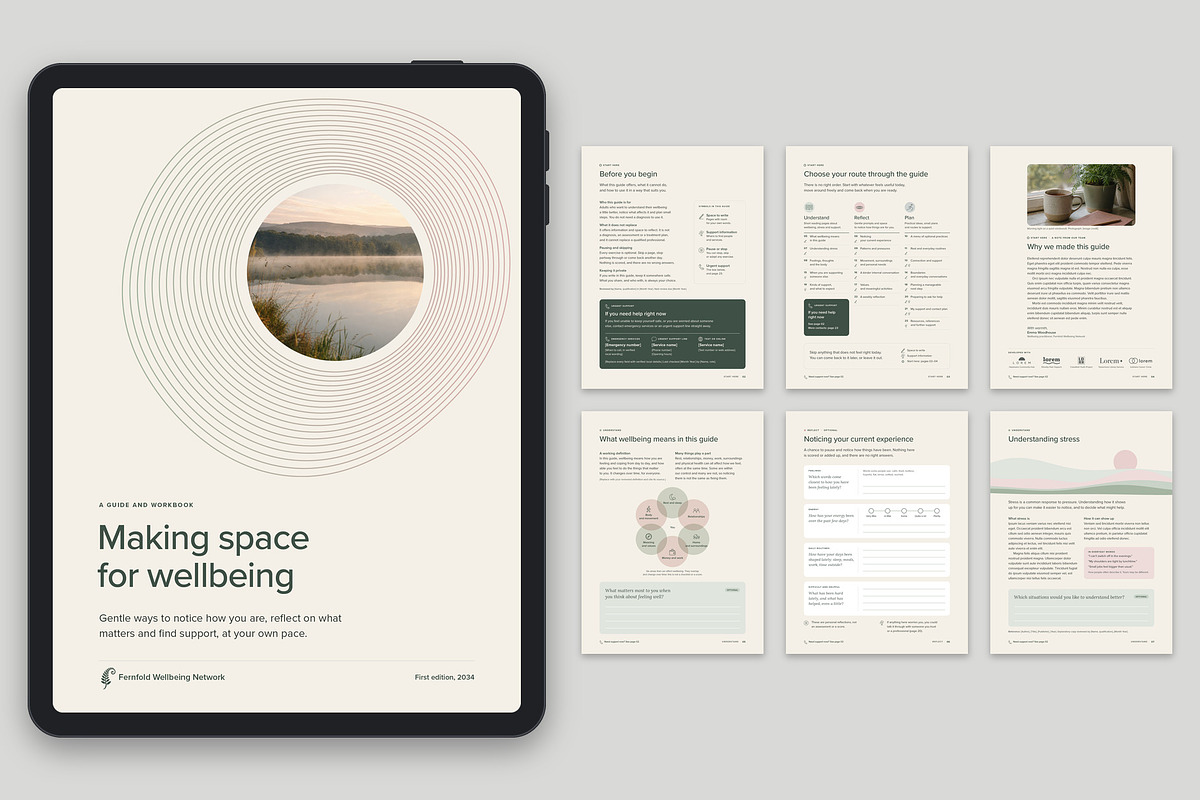Select the Reflect section icon
Viewport: 1200px width, 800px height.
pyautogui.click(x=859, y=207)
